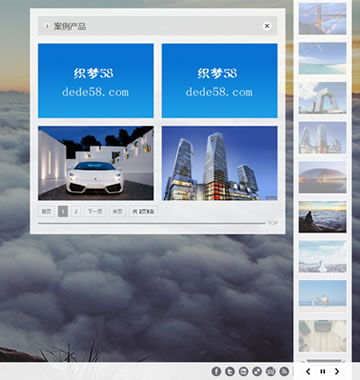
Task: Open the LinkedIn social icon
Action: 244,371
